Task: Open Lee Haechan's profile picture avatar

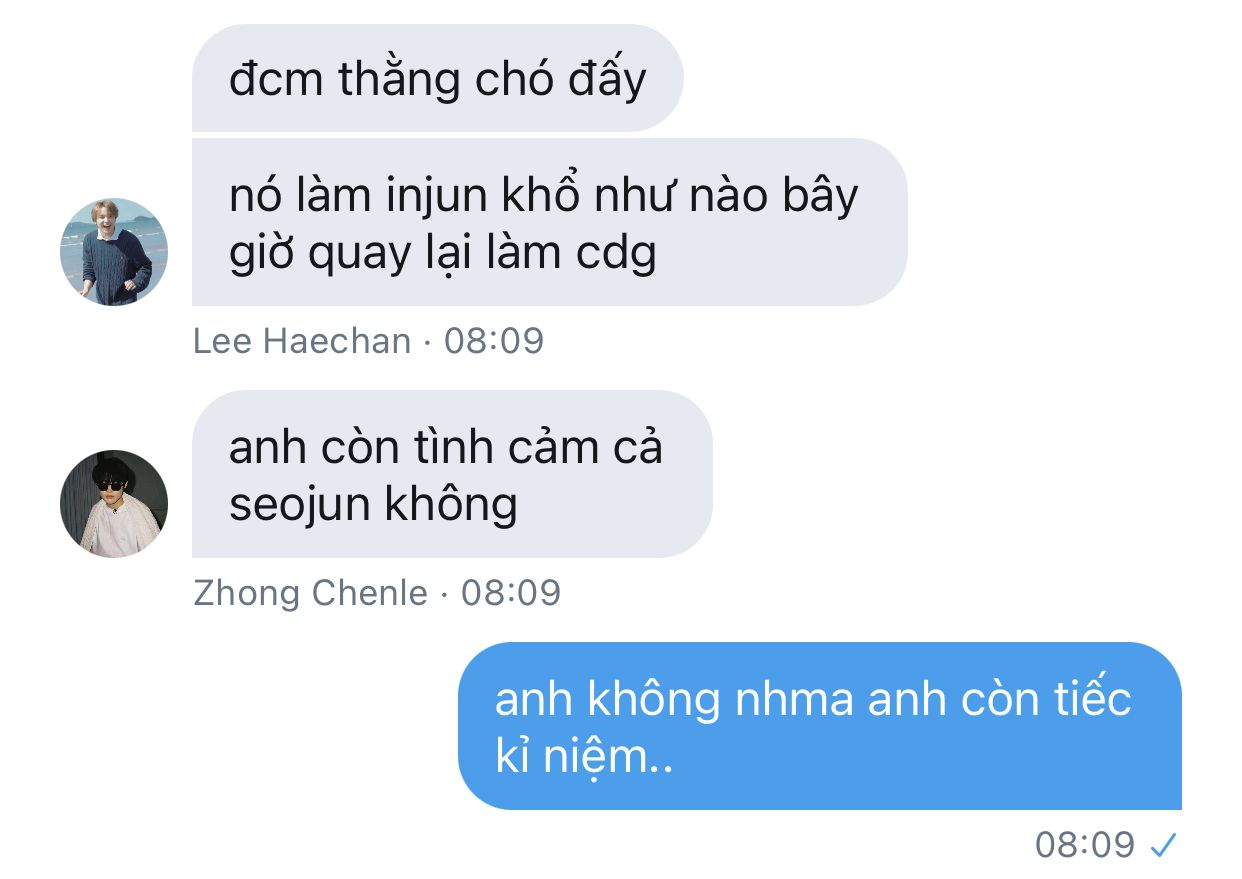Action: click(114, 251)
